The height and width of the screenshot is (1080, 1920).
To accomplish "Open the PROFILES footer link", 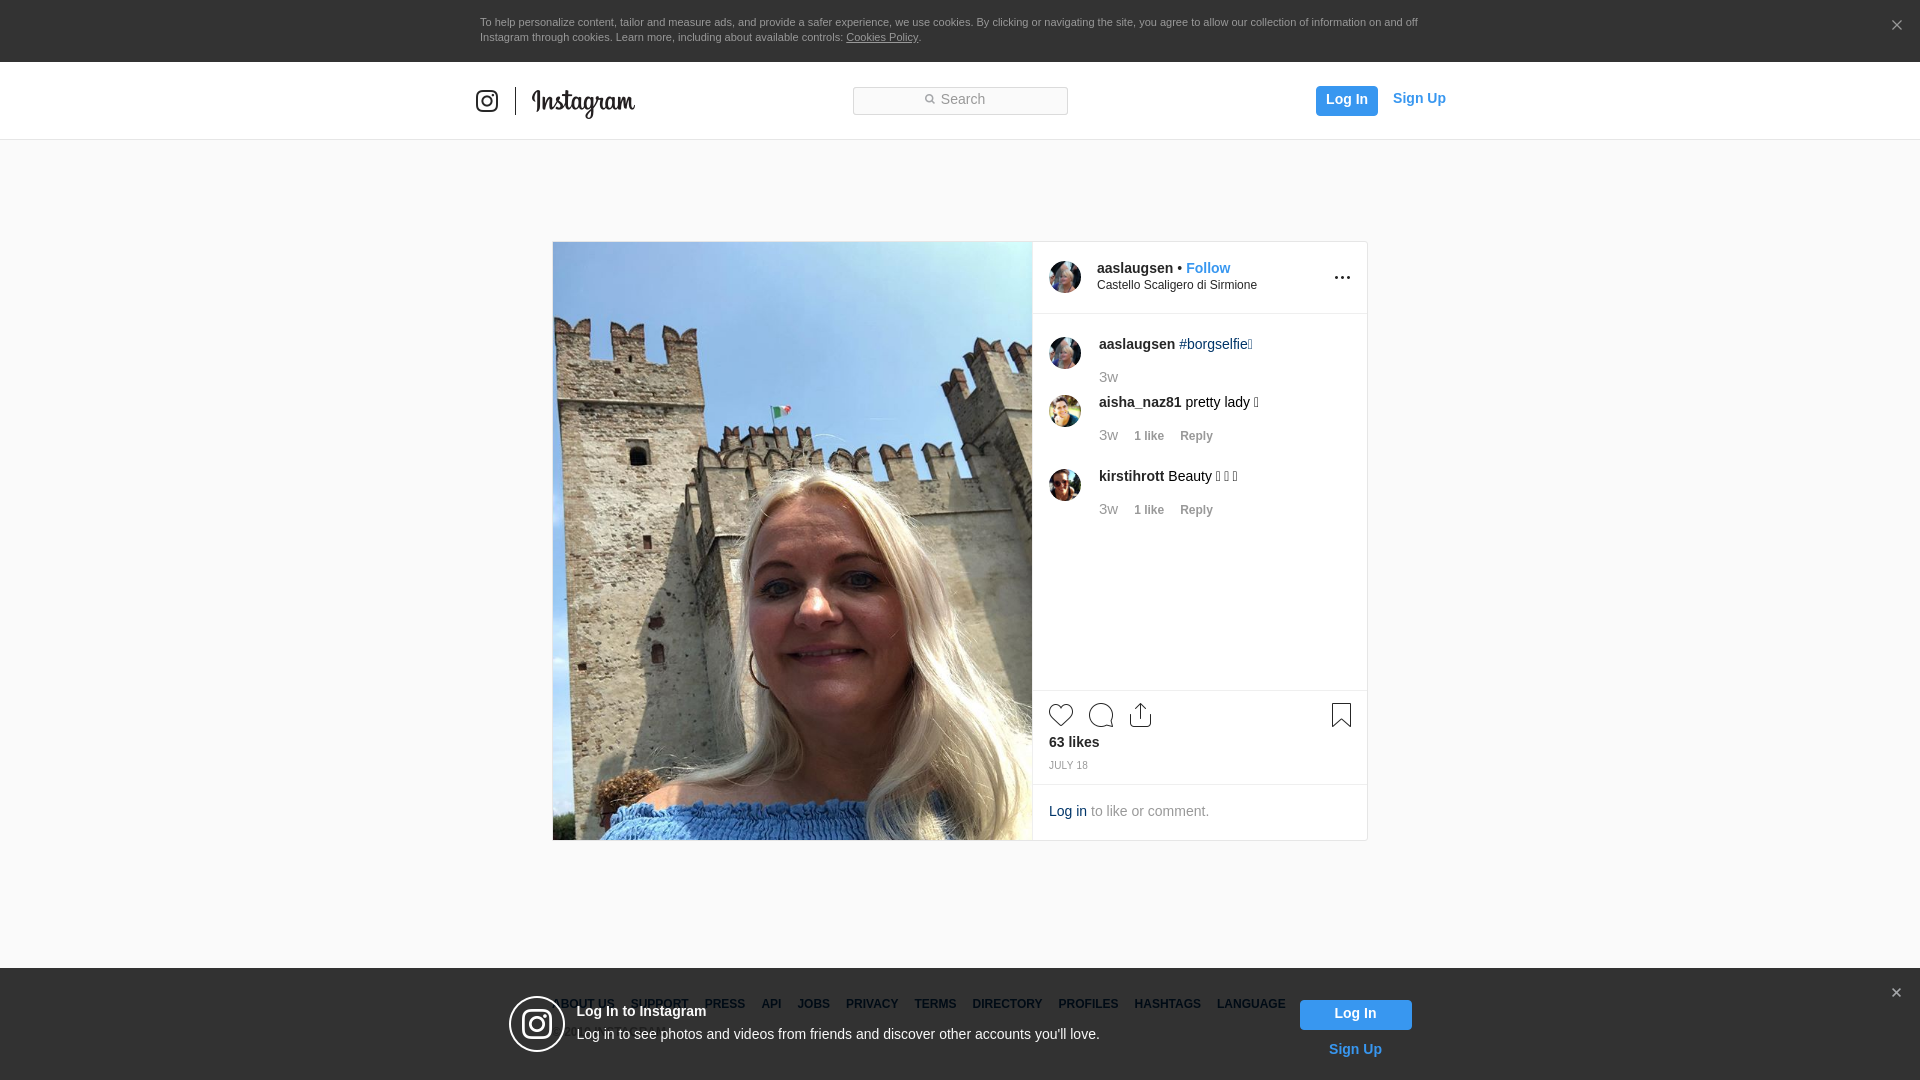I will [1088, 1004].
